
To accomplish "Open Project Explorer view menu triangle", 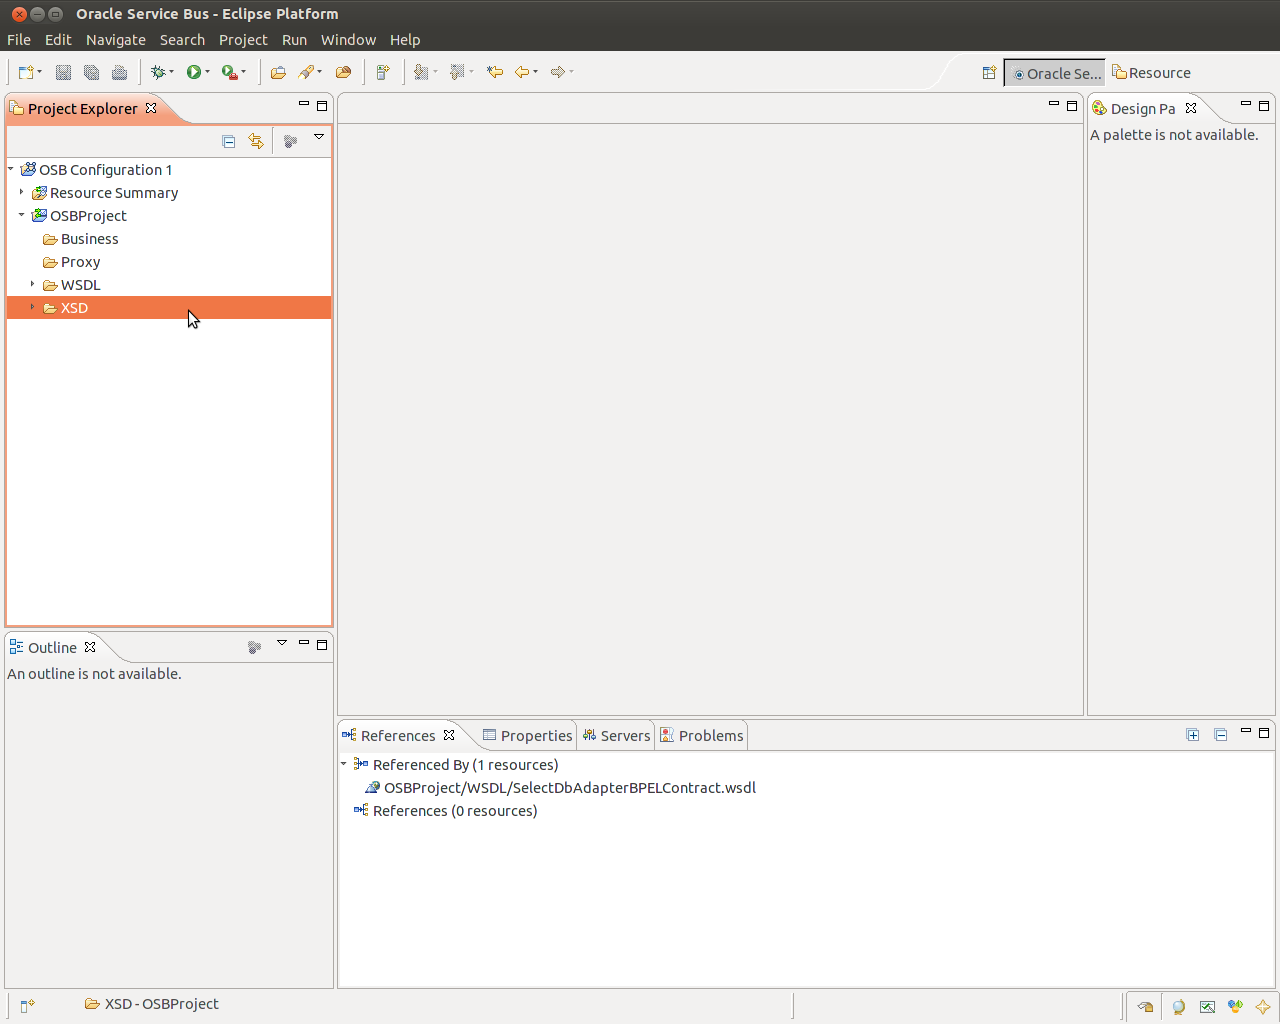I will (319, 137).
